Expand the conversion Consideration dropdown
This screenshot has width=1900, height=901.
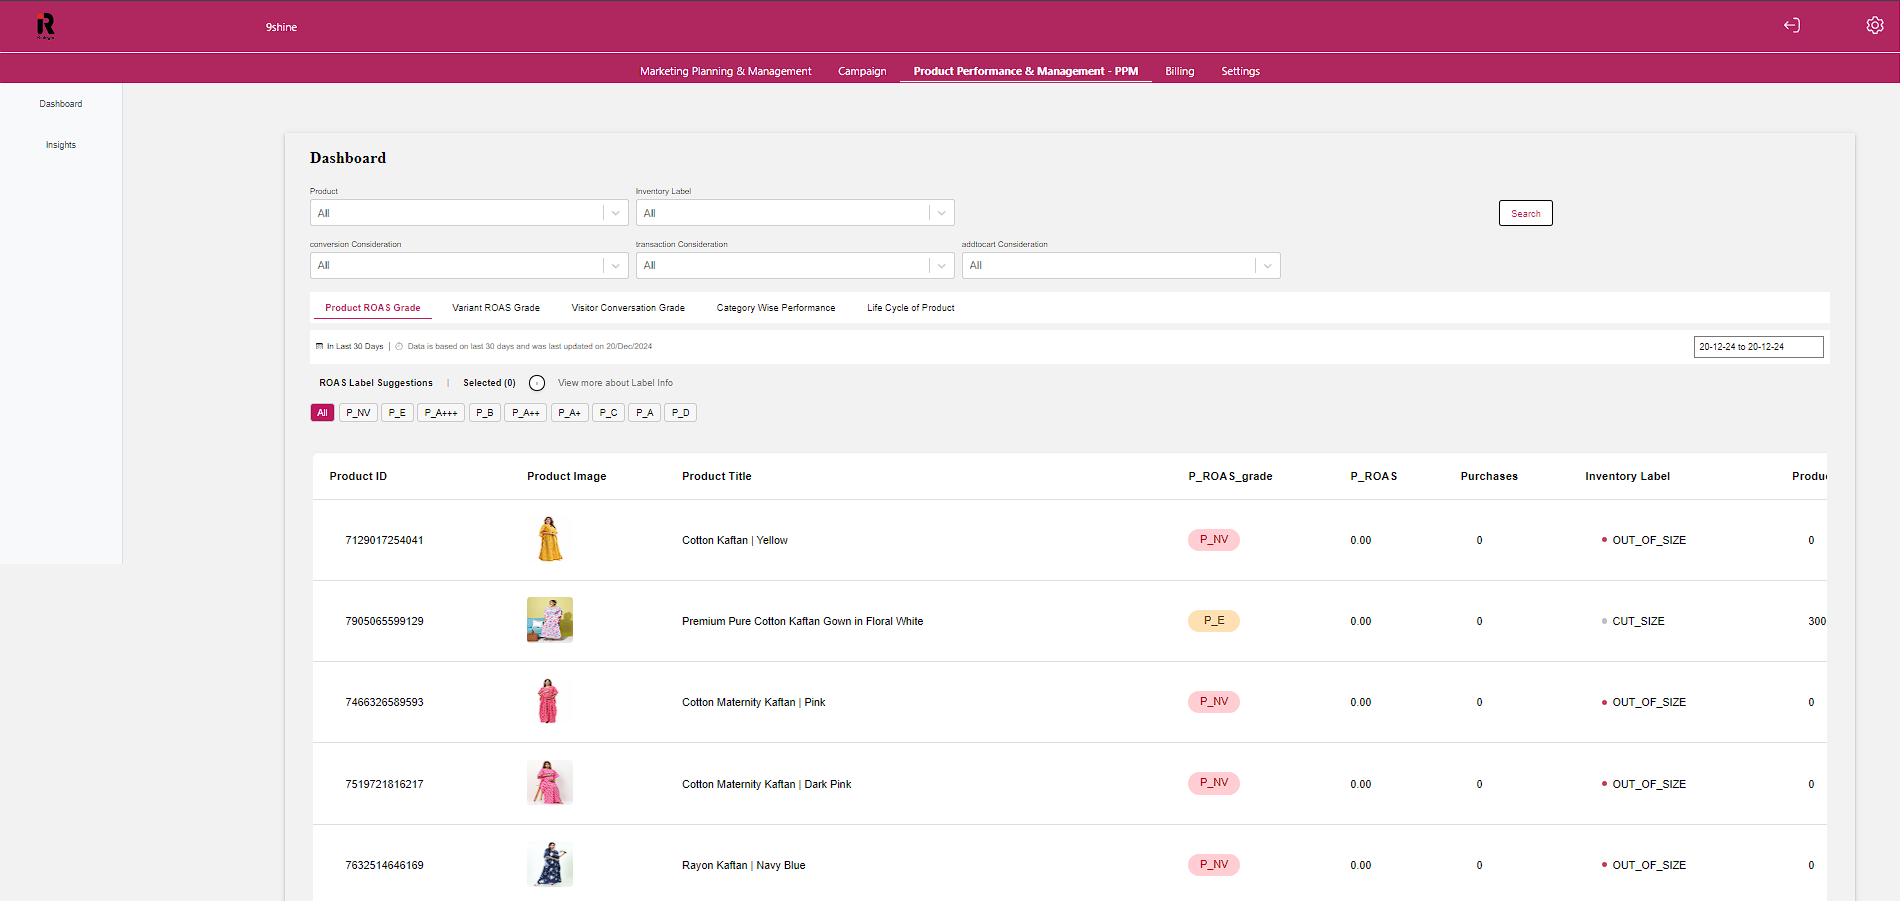pos(469,265)
